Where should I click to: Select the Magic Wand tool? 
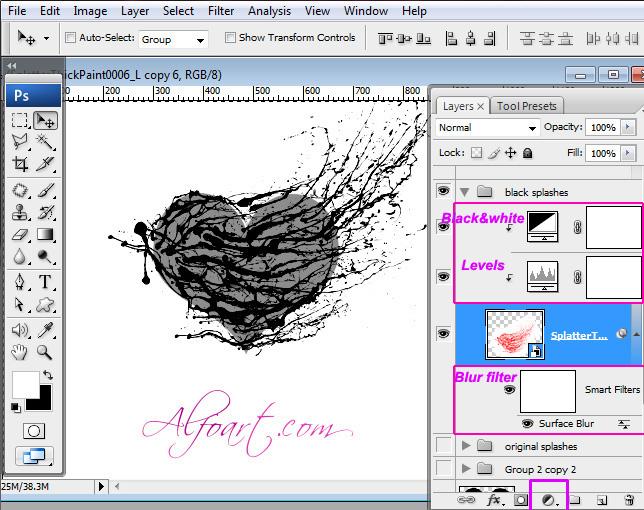point(46,143)
